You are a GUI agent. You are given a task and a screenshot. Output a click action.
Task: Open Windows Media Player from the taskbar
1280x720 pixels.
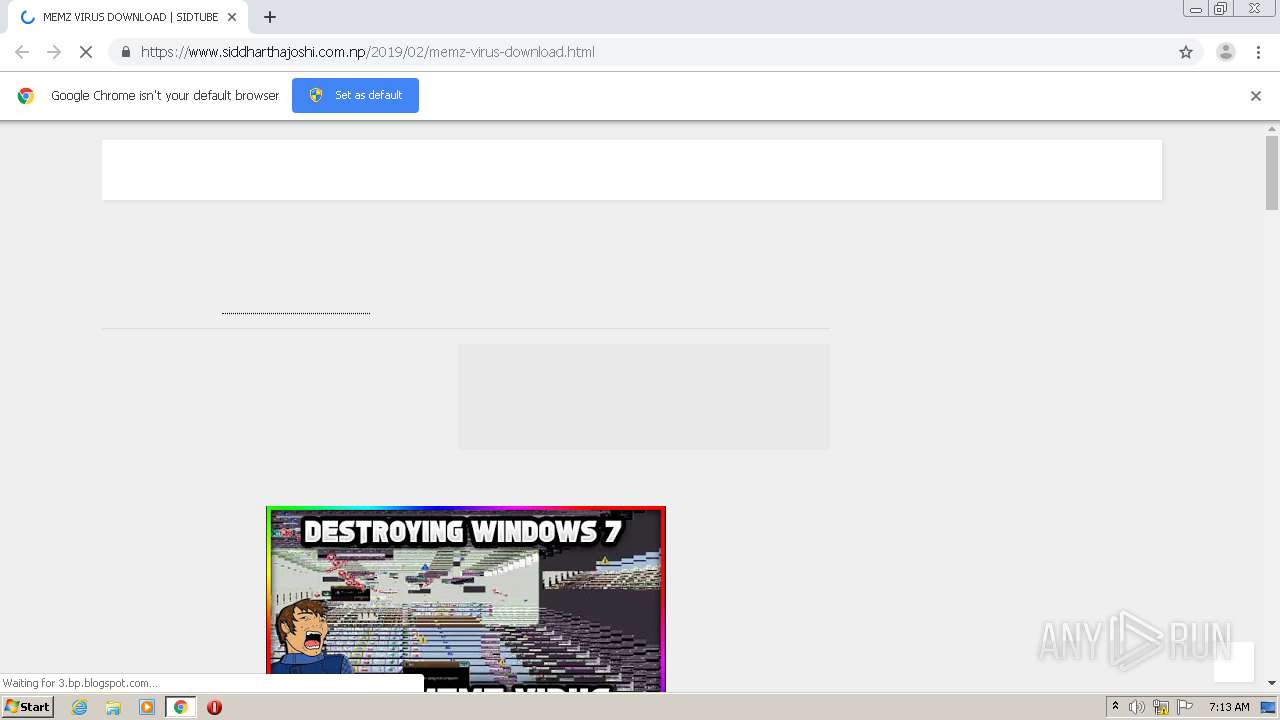147,707
